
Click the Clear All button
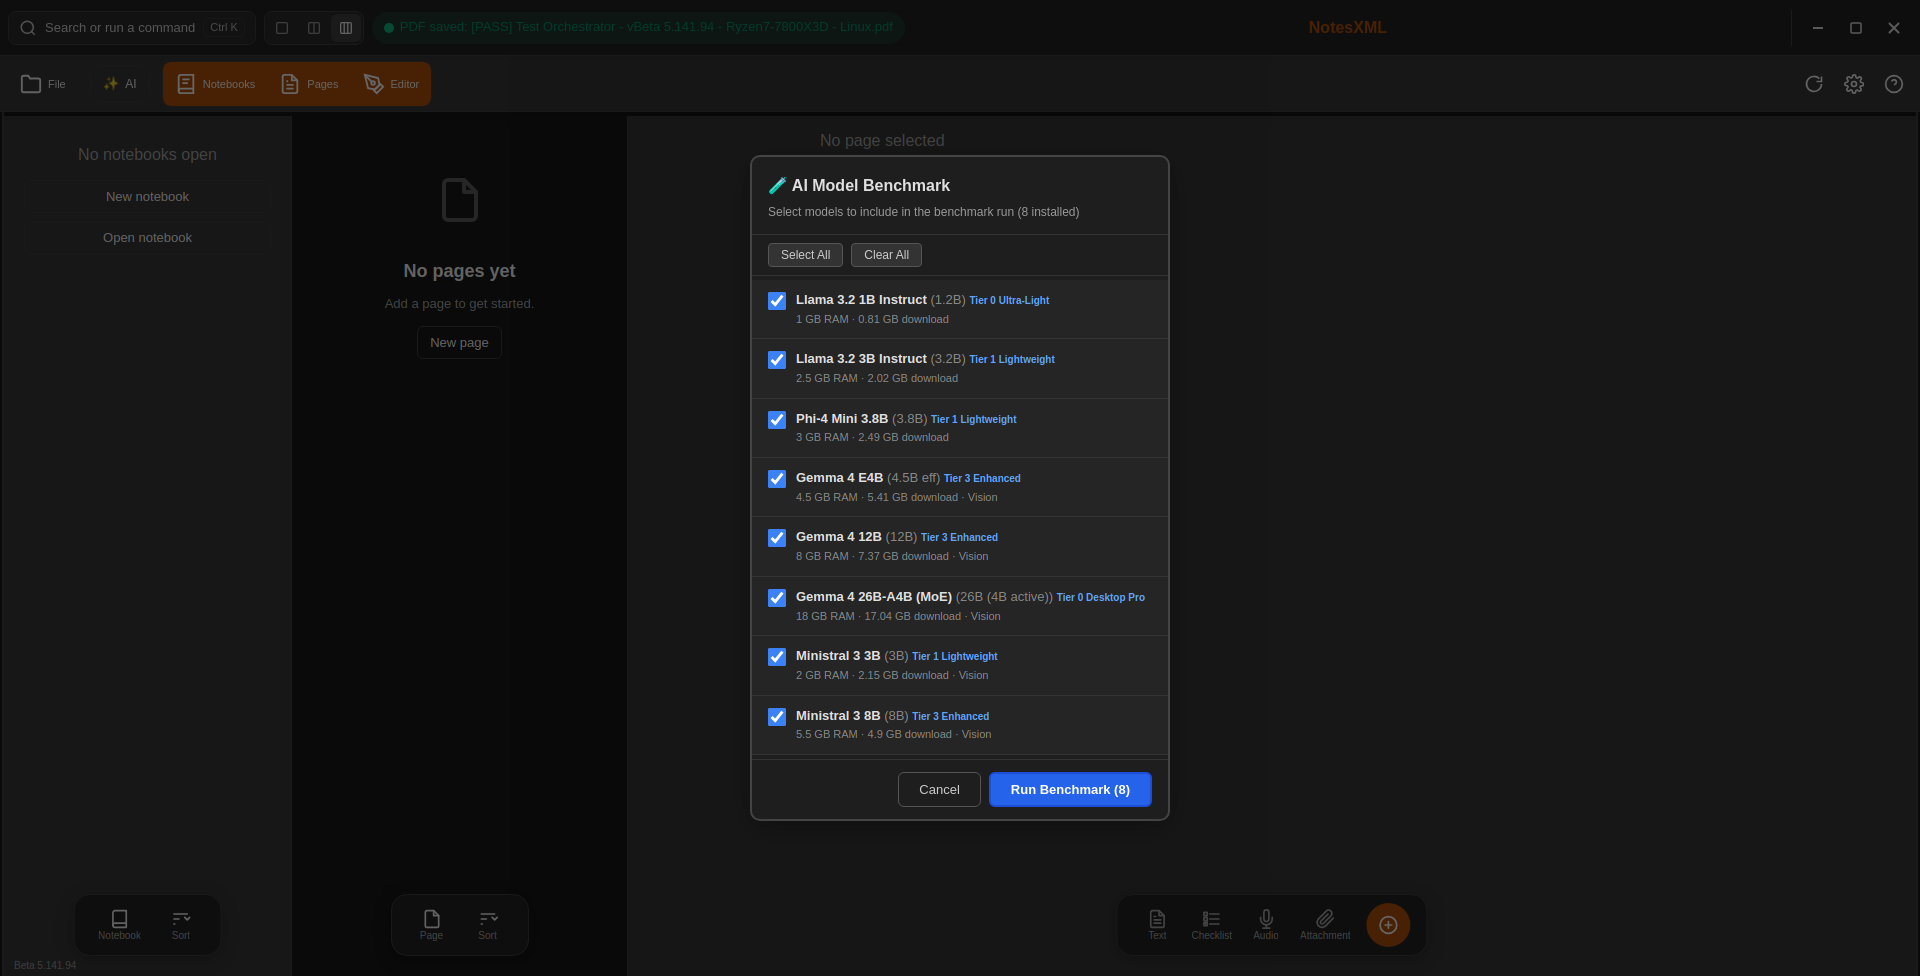pyautogui.click(x=886, y=255)
